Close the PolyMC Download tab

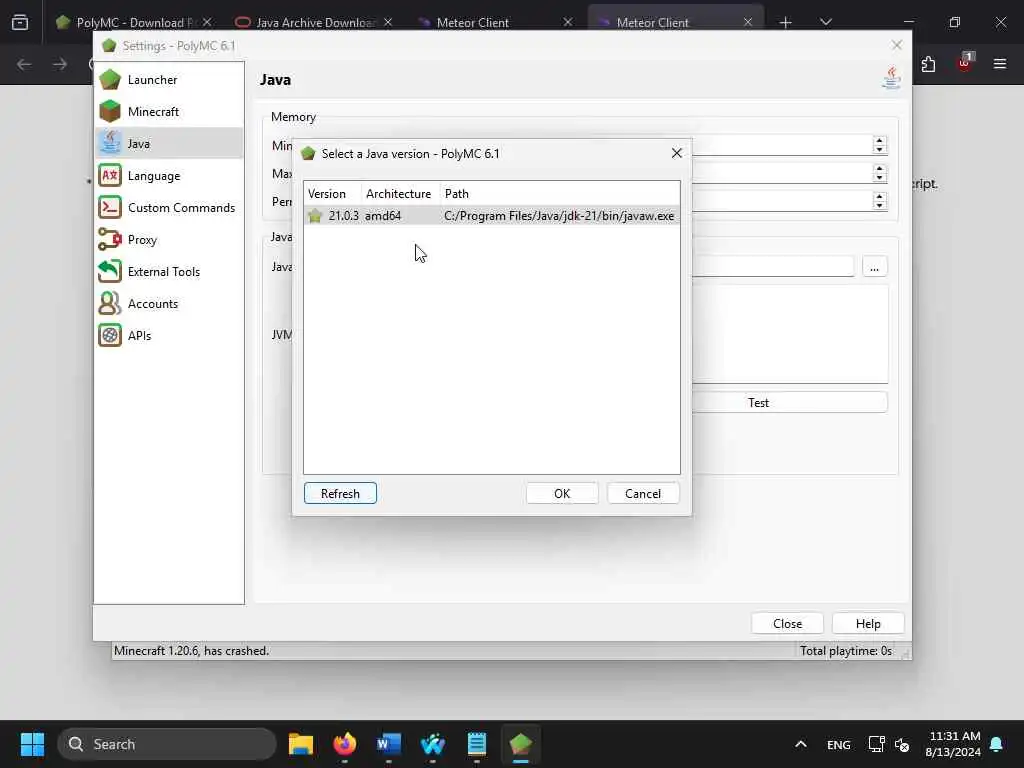pos(207,22)
